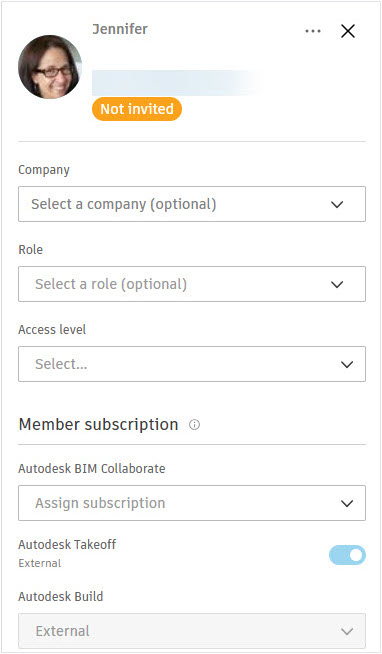382x654 pixels.
Task: Close the member details panel
Action: point(348,31)
